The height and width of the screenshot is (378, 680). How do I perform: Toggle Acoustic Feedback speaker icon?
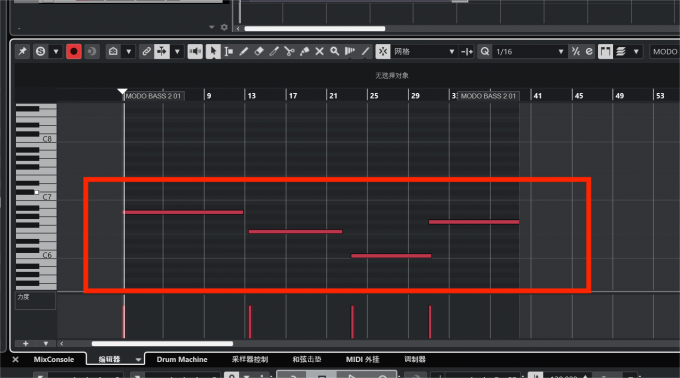click(195, 52)
